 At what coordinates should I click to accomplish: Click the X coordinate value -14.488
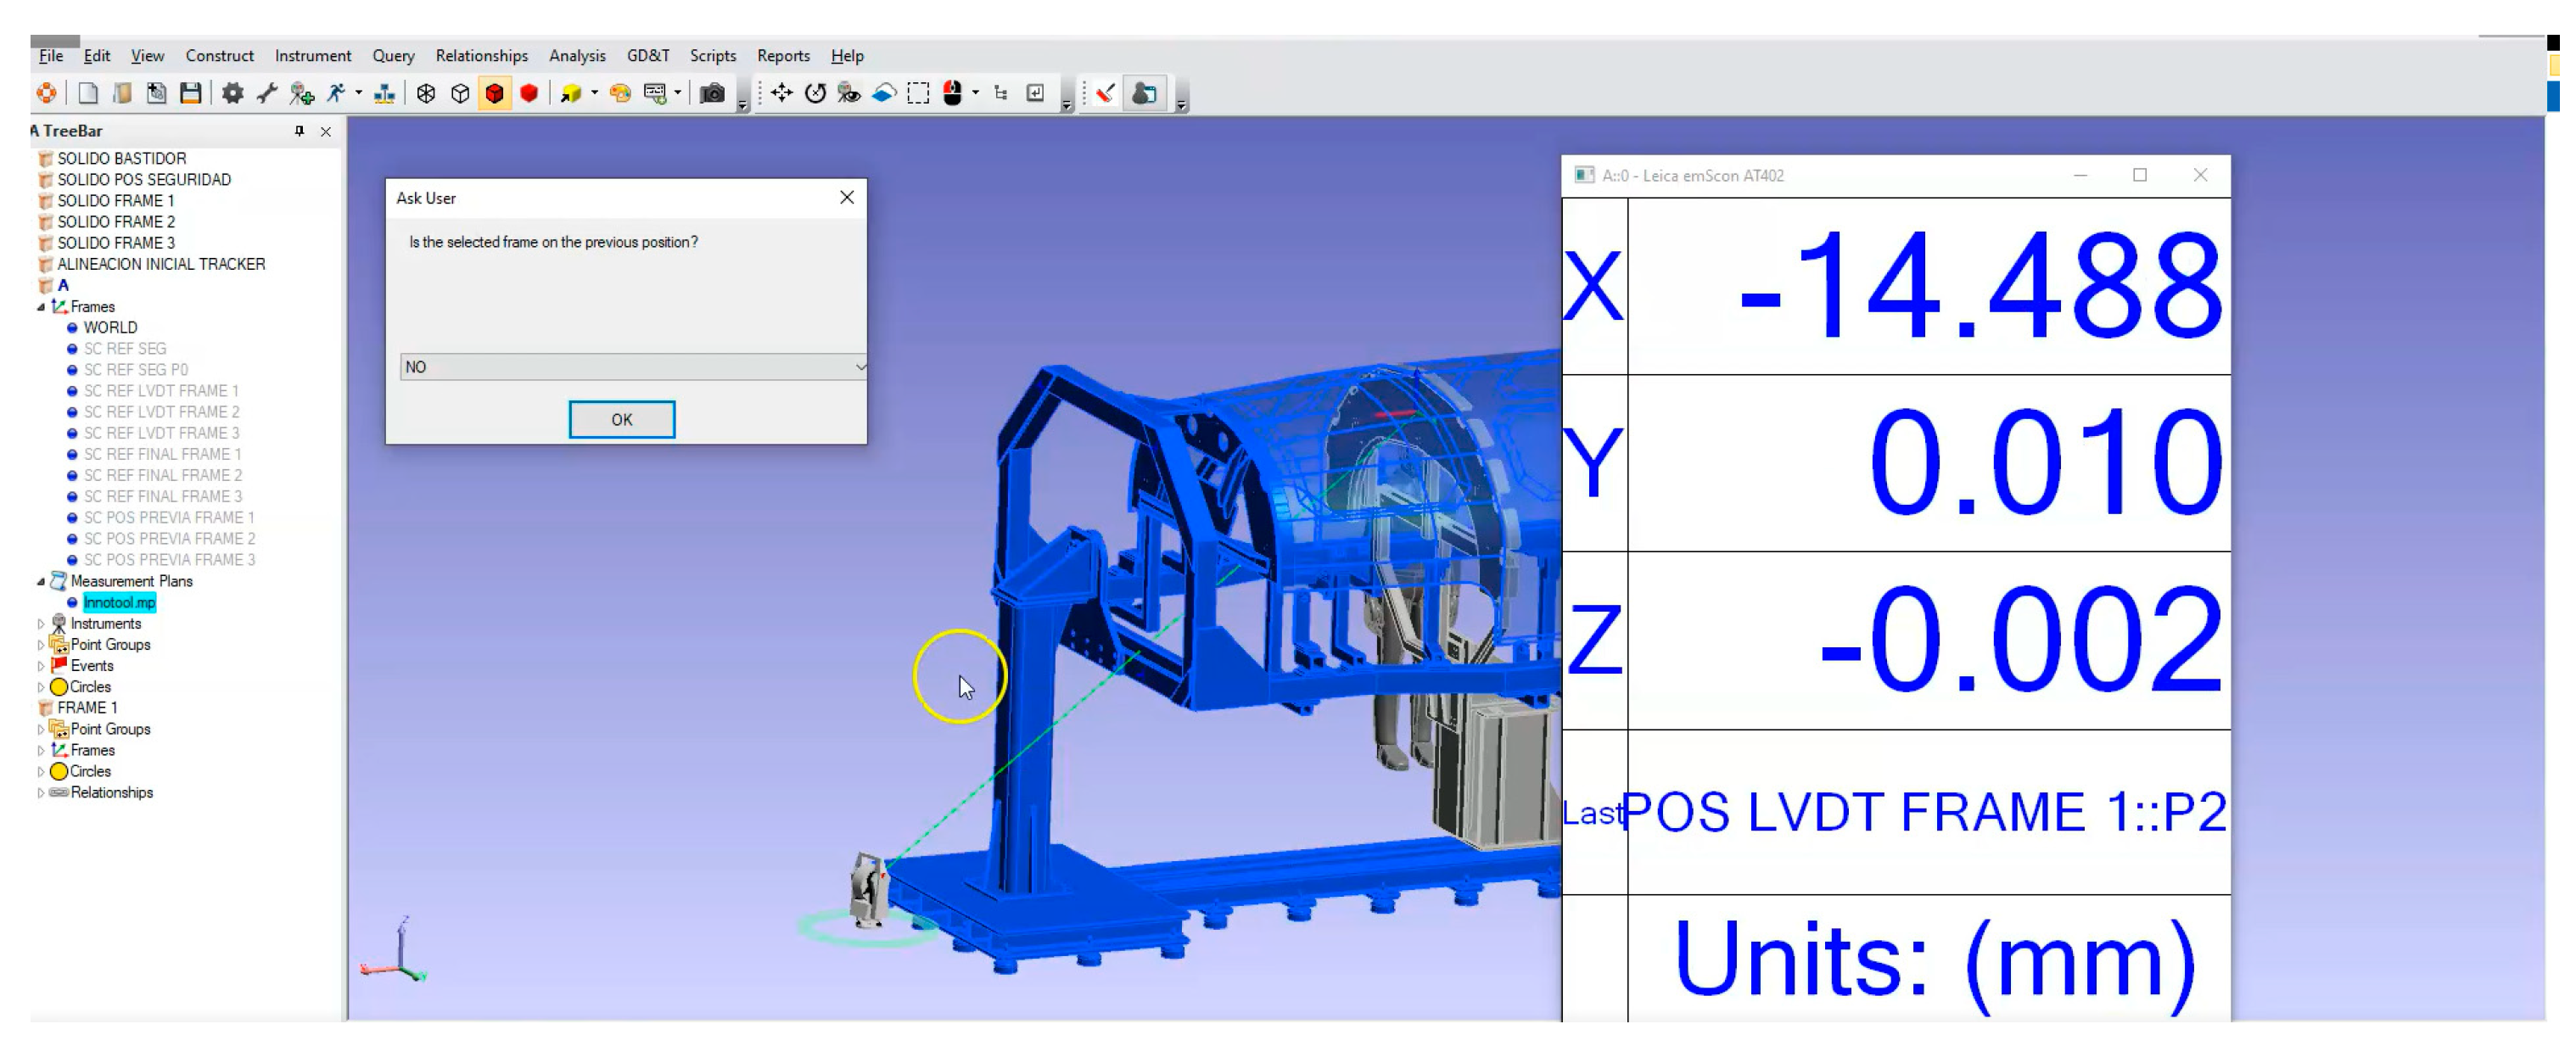click(x=1980, y=287)
